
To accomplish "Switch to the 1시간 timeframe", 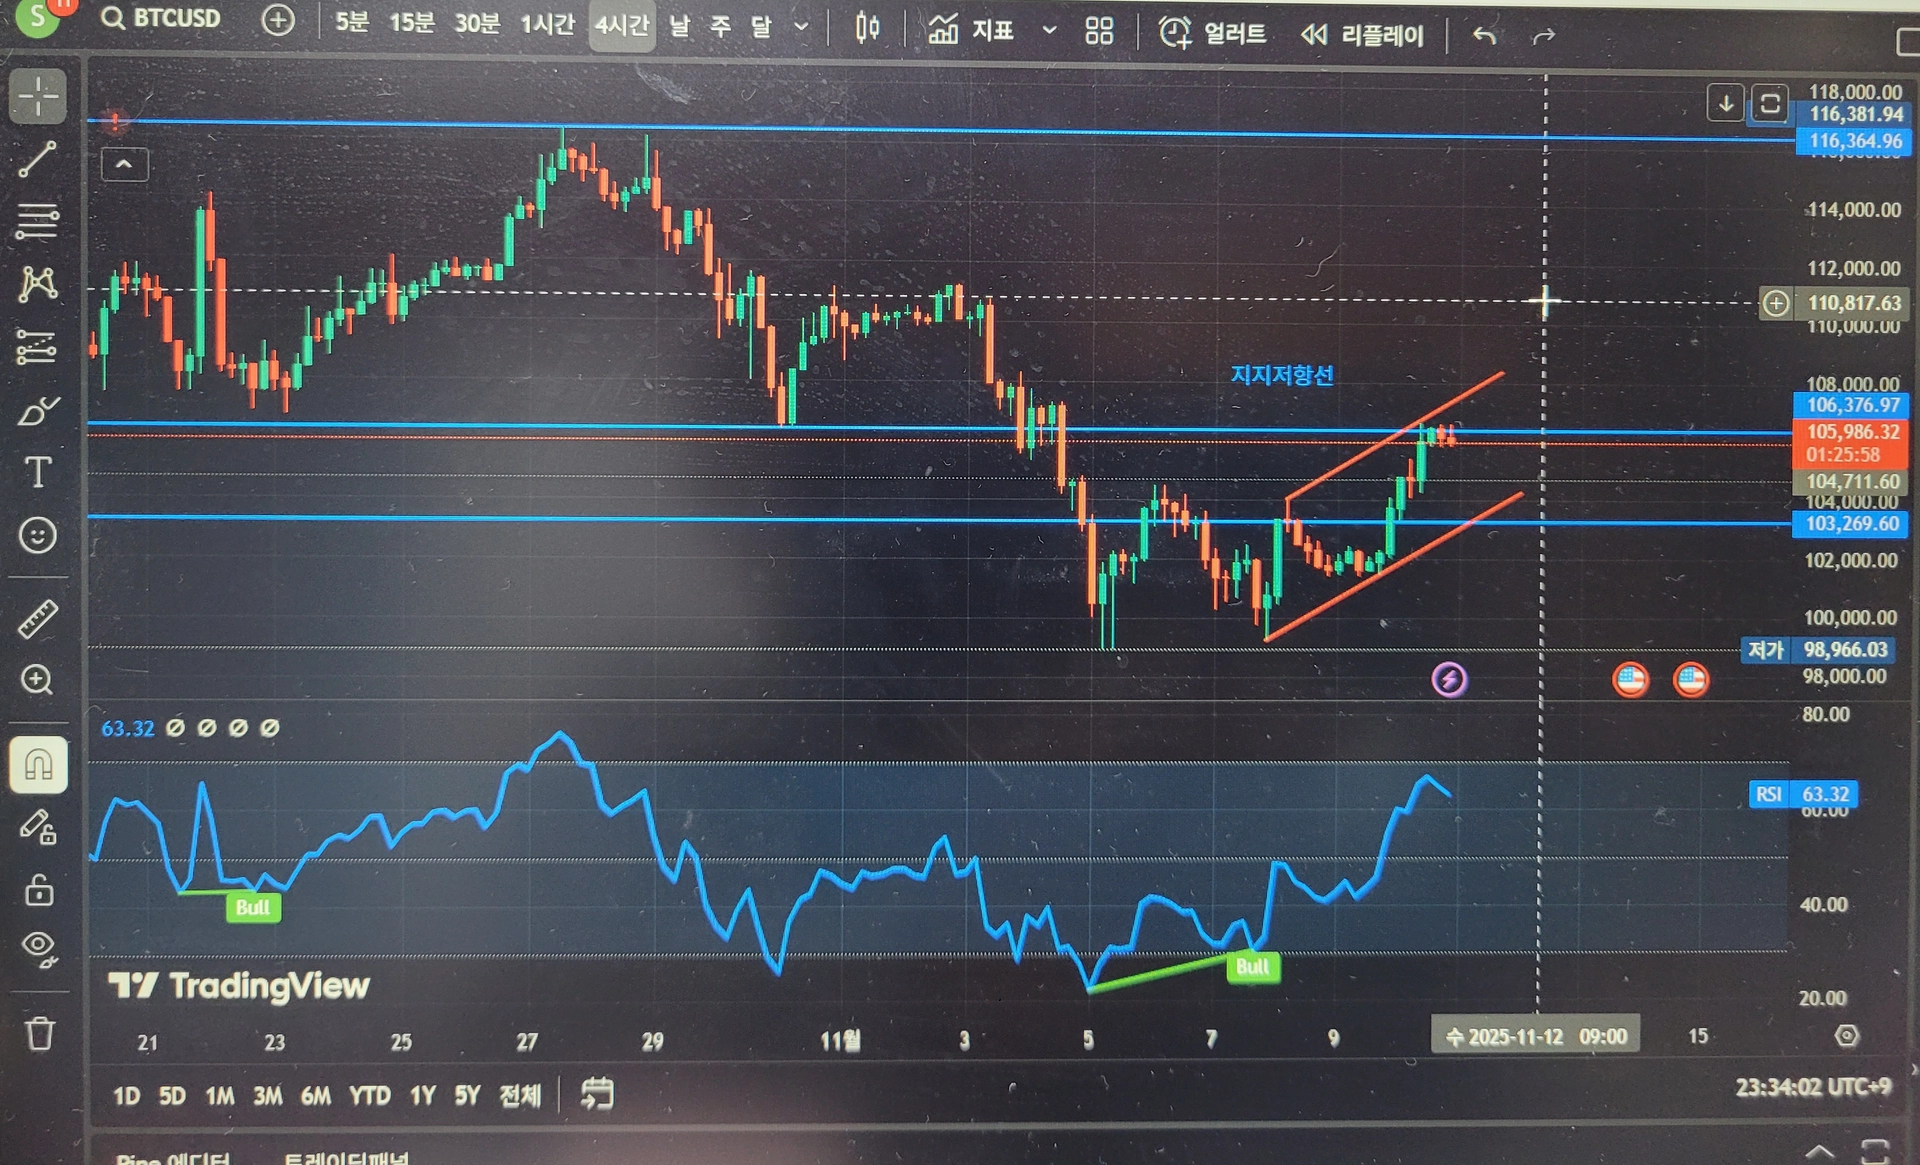I will click(547, 24).
